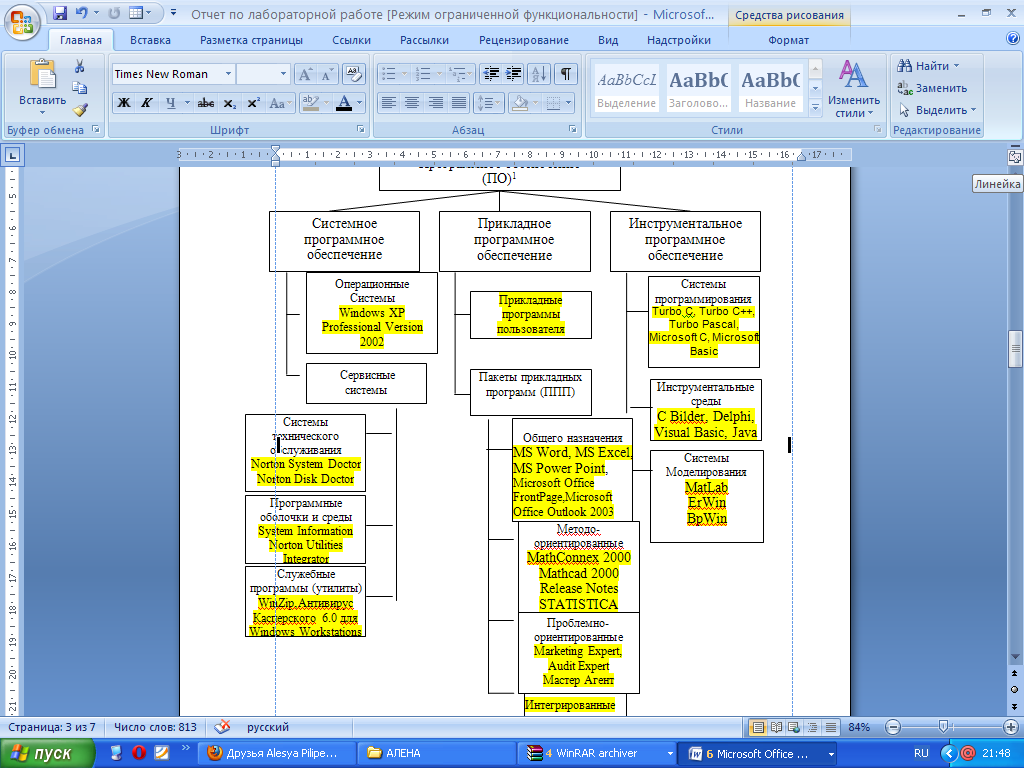This screenshot has width=1024, height=768.
Task: Apply the Заголово... style
Action: tap(698, 88)
